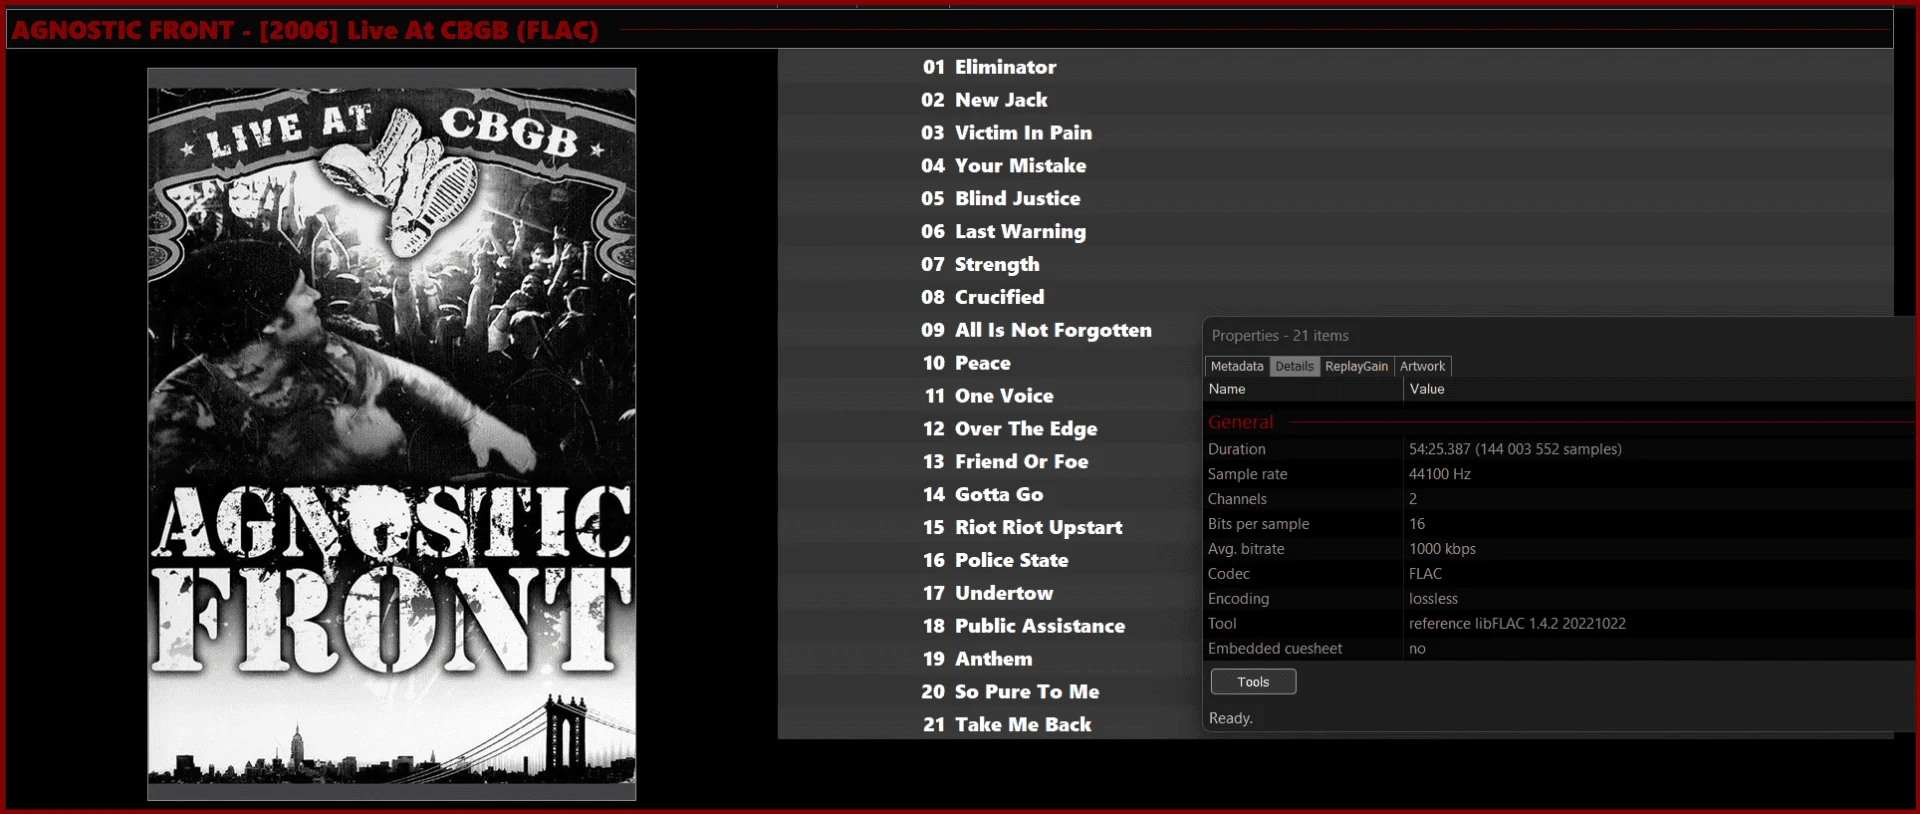Select track 05 Blind Justice
This screenshot has height=814, width=1920.
(x=1000, y=199)
